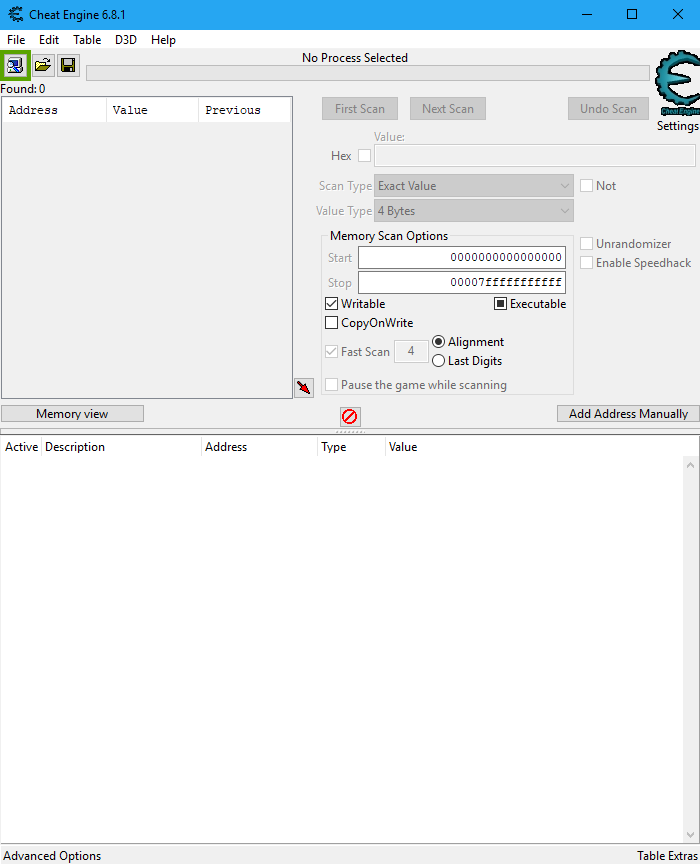700x864 pixels.
Task: Click the Start address field
Action: click(x=462, y=257)
